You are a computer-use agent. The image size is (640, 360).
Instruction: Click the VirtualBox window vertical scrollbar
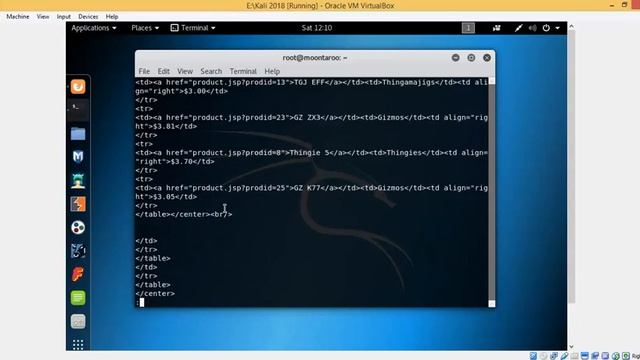[571, 186]
